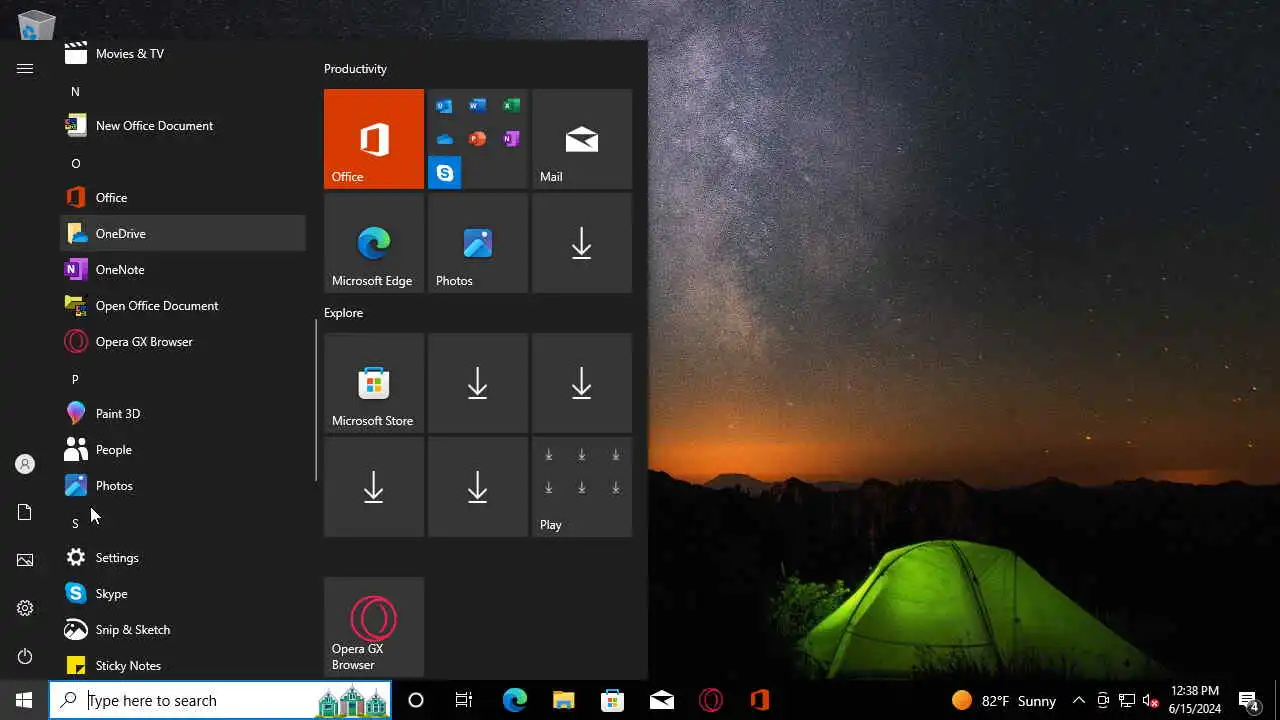
Task: Click the muted volume icon in tray
Action: [x=1150, y=700]
